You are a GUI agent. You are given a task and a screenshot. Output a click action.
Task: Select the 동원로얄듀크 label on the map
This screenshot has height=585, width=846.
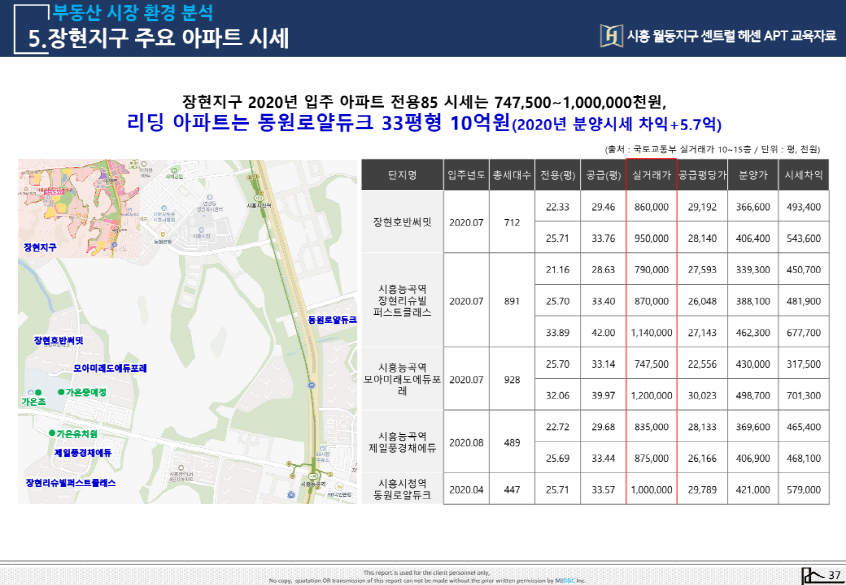click(x=333, y=319)
